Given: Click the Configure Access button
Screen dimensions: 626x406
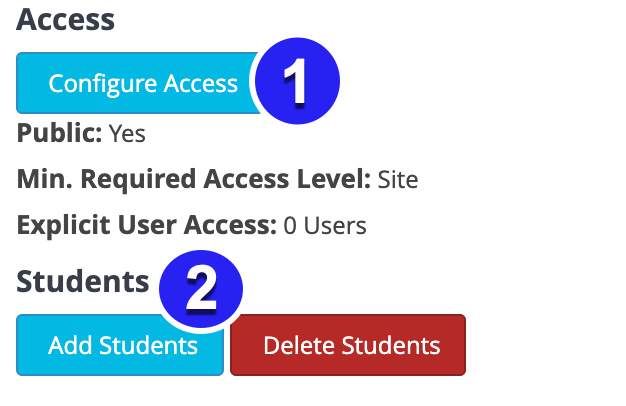Looking at the screenshot, I should pyautogui.click(x=136, y=83).
